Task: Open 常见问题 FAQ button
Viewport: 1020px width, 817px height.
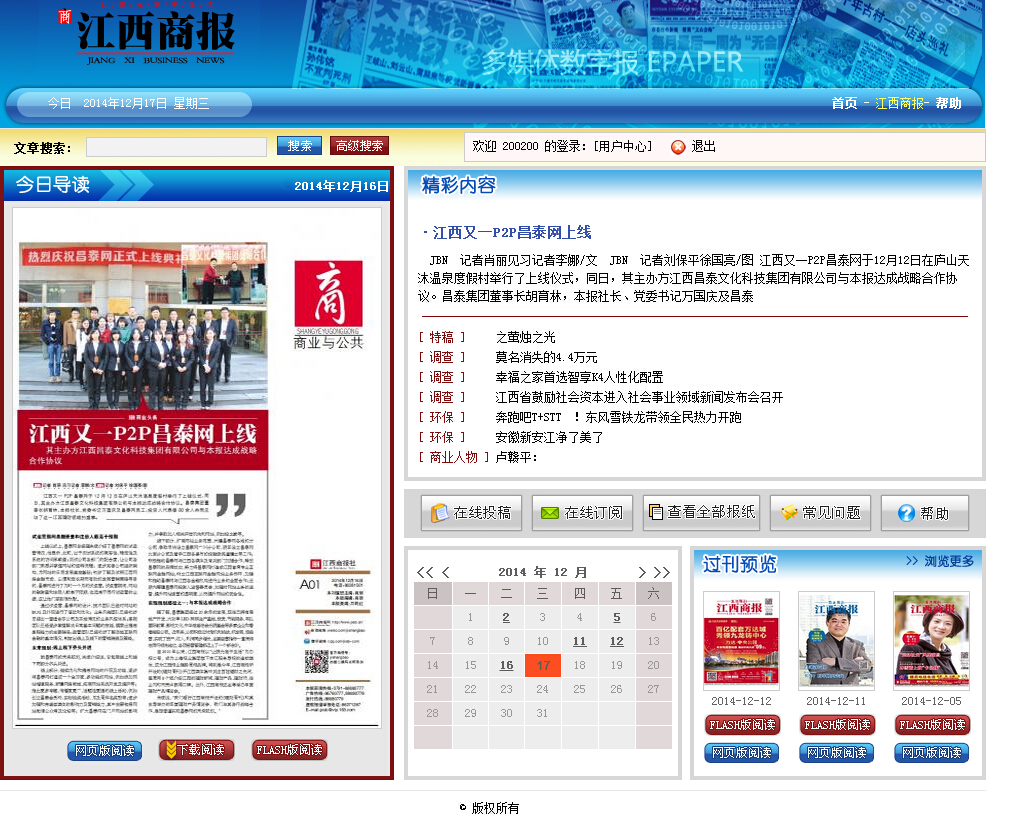Action: click(x=820, y=513)
